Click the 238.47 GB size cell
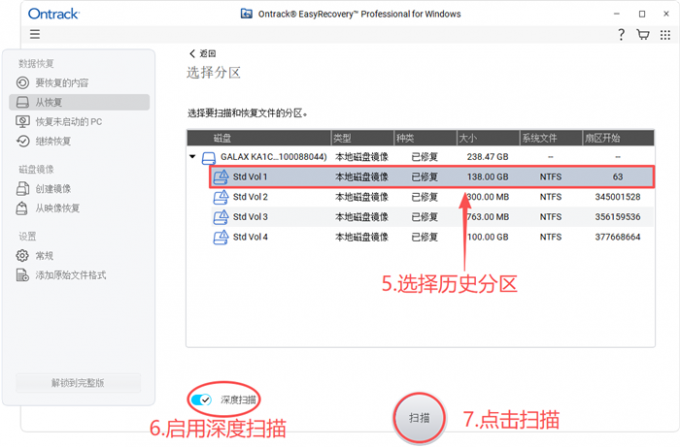 [487, 157]
